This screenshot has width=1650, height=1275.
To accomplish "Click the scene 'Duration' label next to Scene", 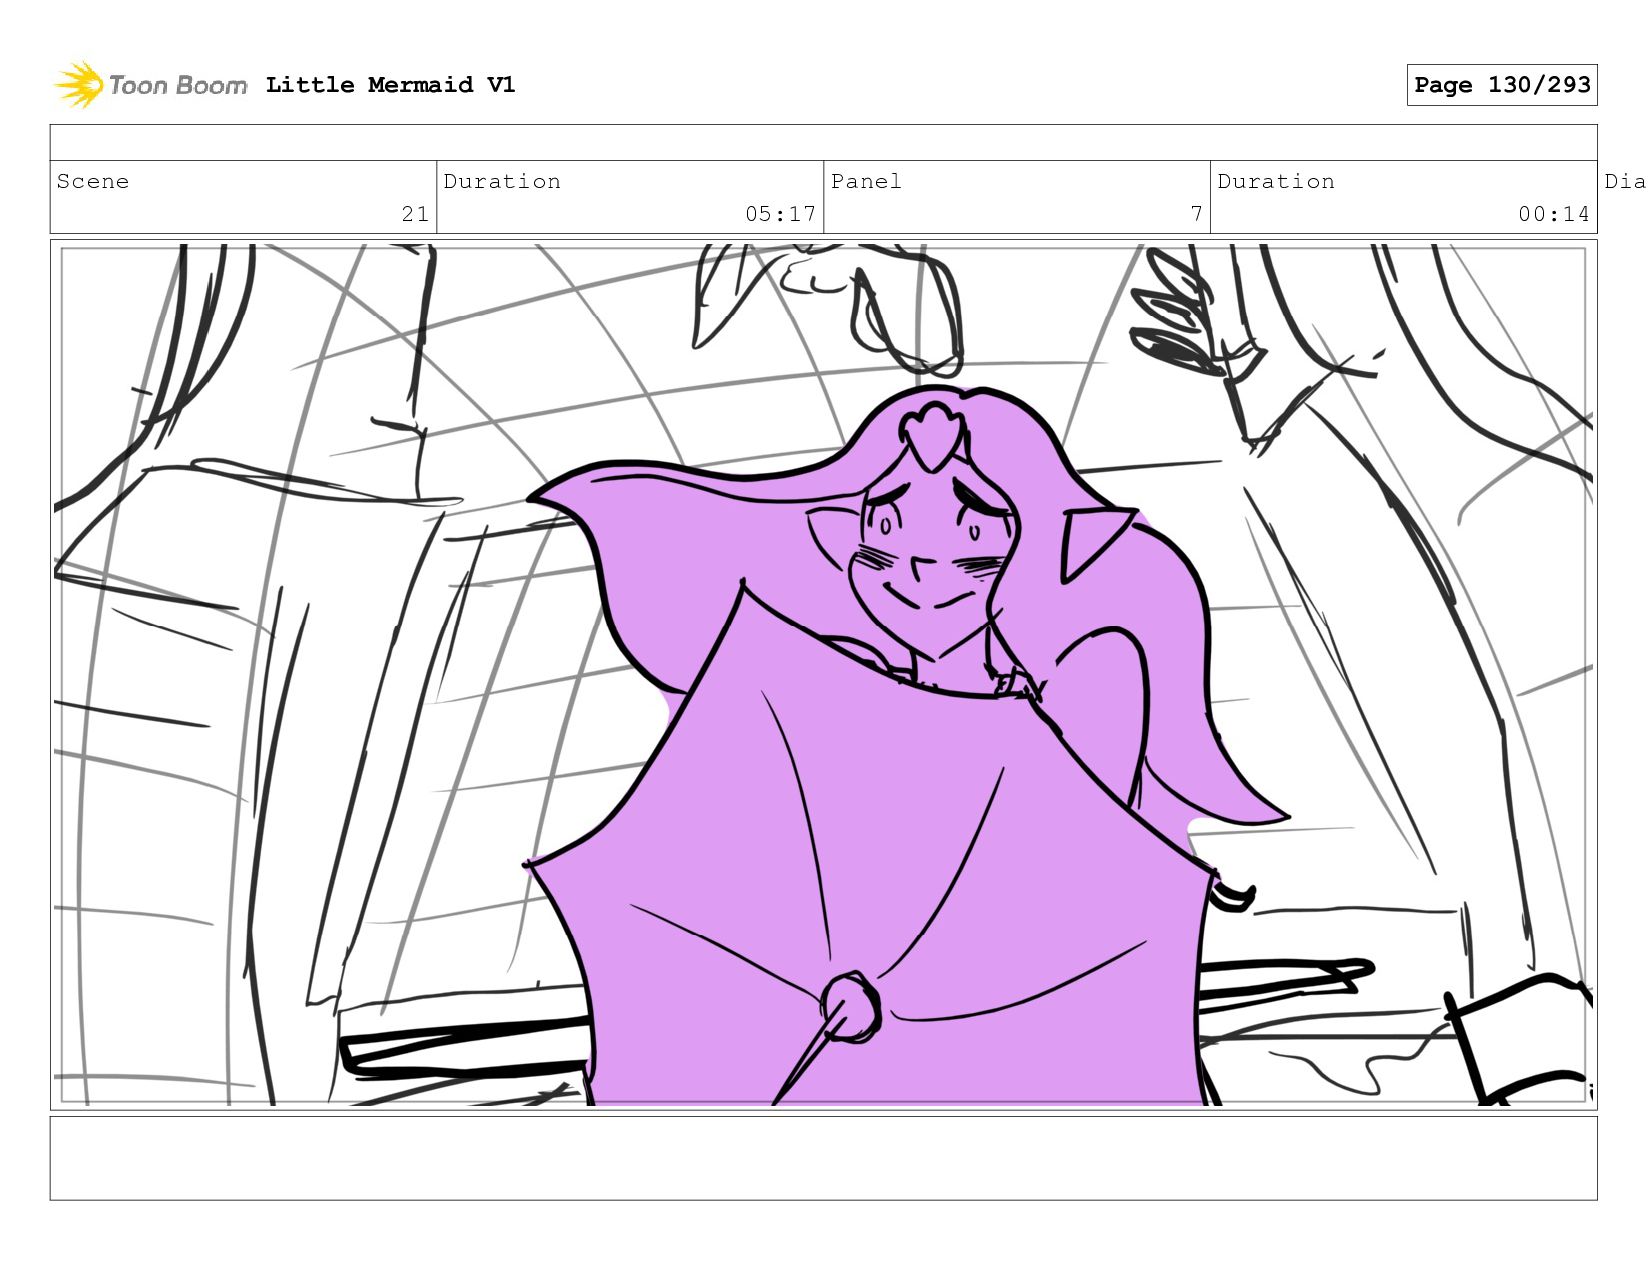I will tap(502, 181).
